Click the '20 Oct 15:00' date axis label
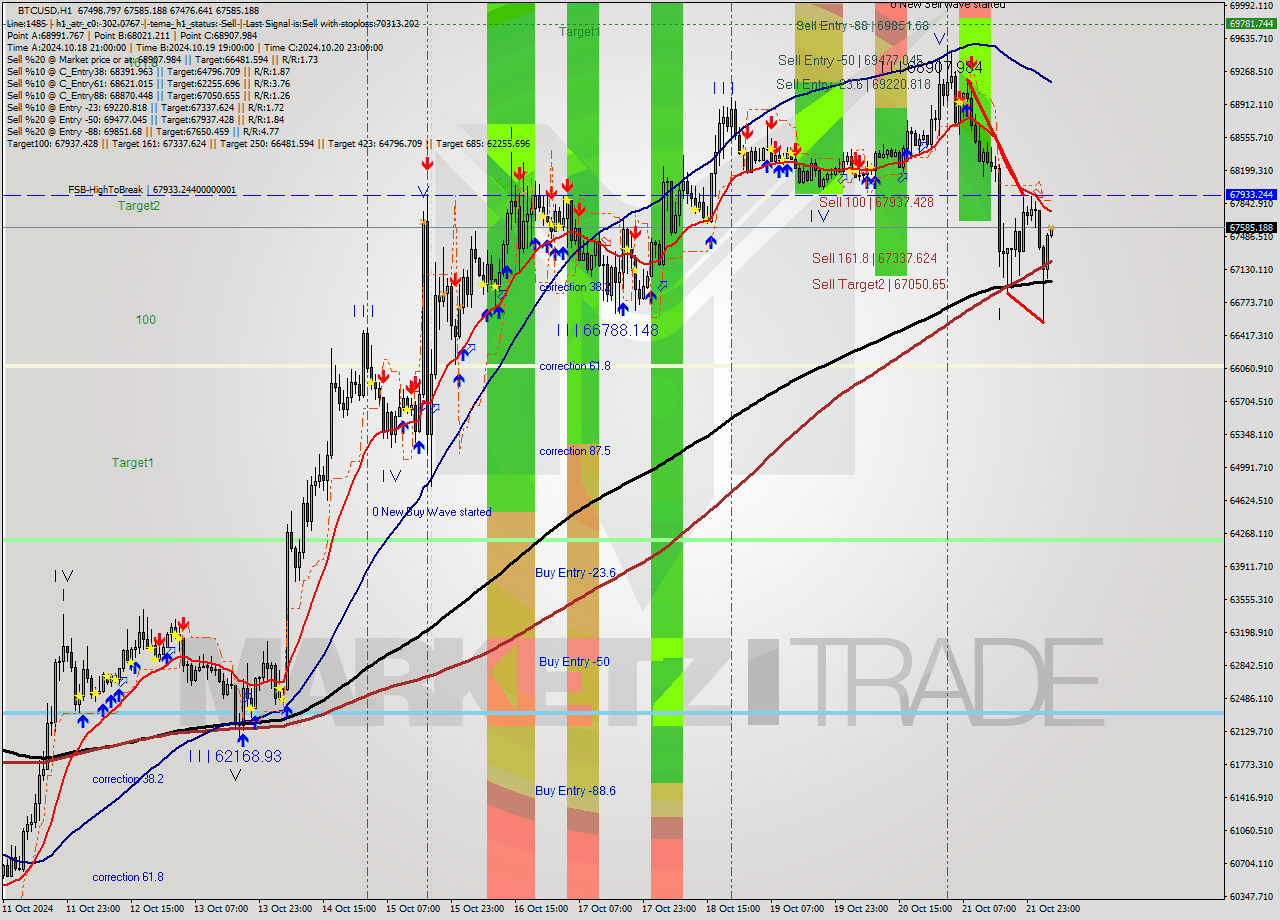The image size is (1280, 920). (924, 909)
